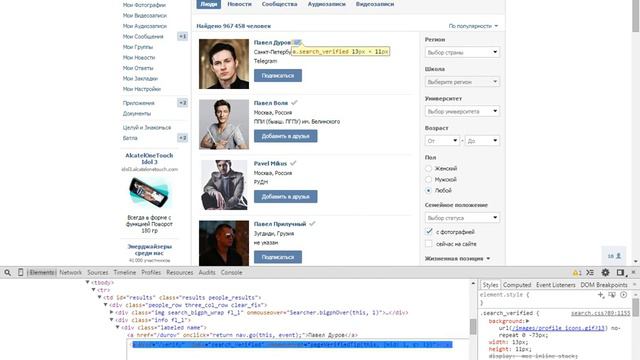Collapse the div class 'labeled name' node
The width and height of the screenshot is (640, 360).
tap(117, 327)
